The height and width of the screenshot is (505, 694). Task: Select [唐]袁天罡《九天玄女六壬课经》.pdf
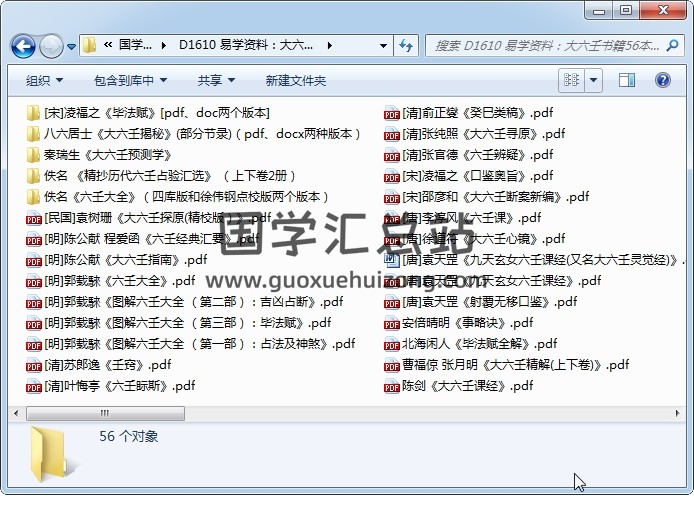coord(493,281)
